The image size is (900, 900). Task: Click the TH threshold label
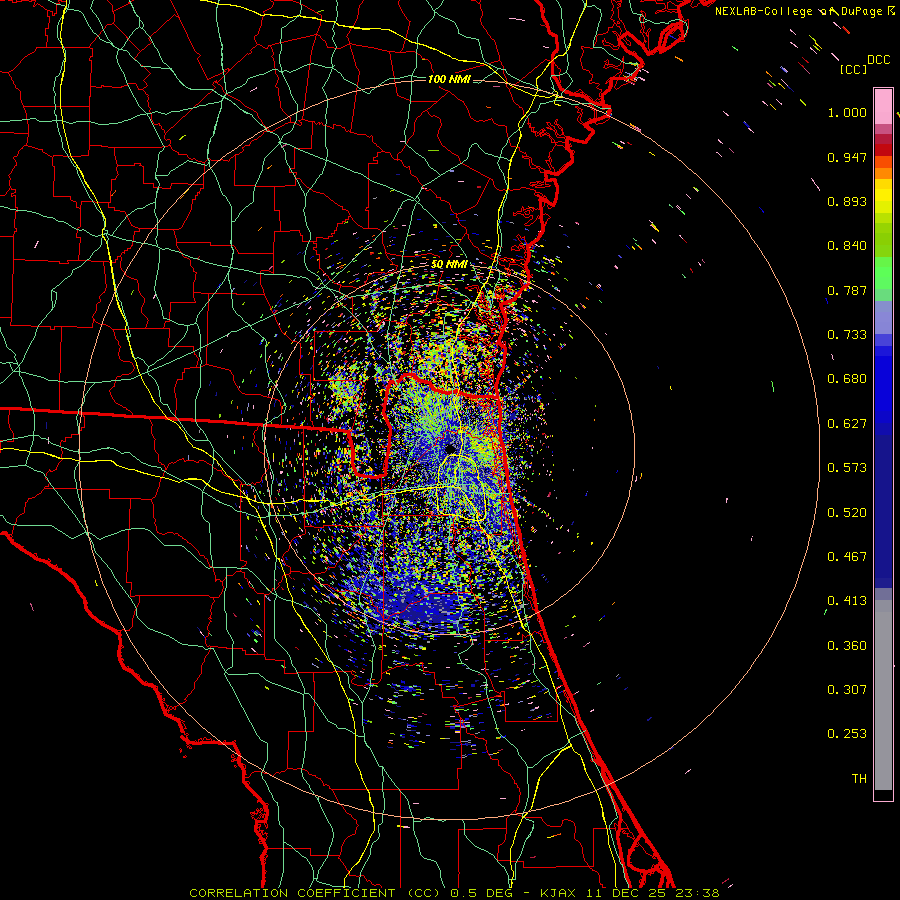[859, 779]
